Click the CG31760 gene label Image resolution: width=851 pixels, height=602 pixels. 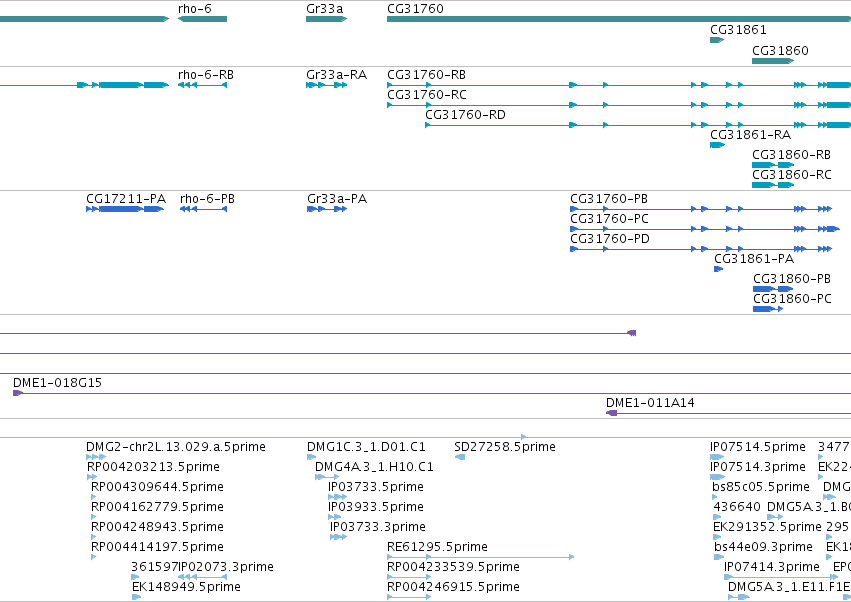[x=415, y=9]
